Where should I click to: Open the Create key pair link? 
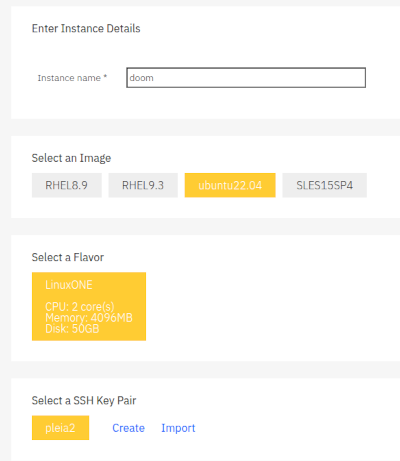[128, 428]
